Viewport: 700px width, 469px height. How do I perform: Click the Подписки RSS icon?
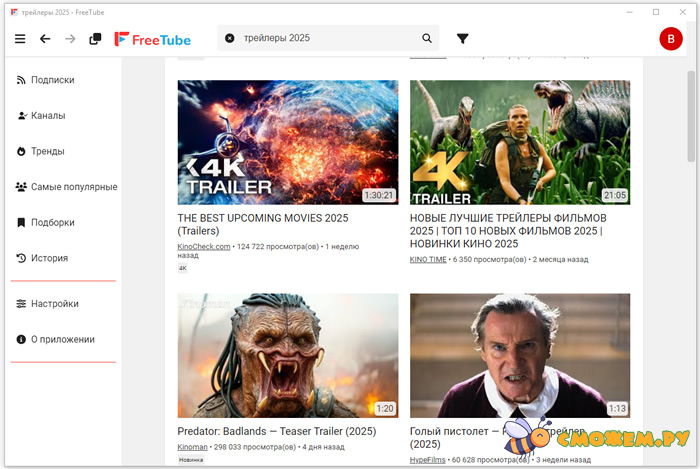(x=21, y=80)
